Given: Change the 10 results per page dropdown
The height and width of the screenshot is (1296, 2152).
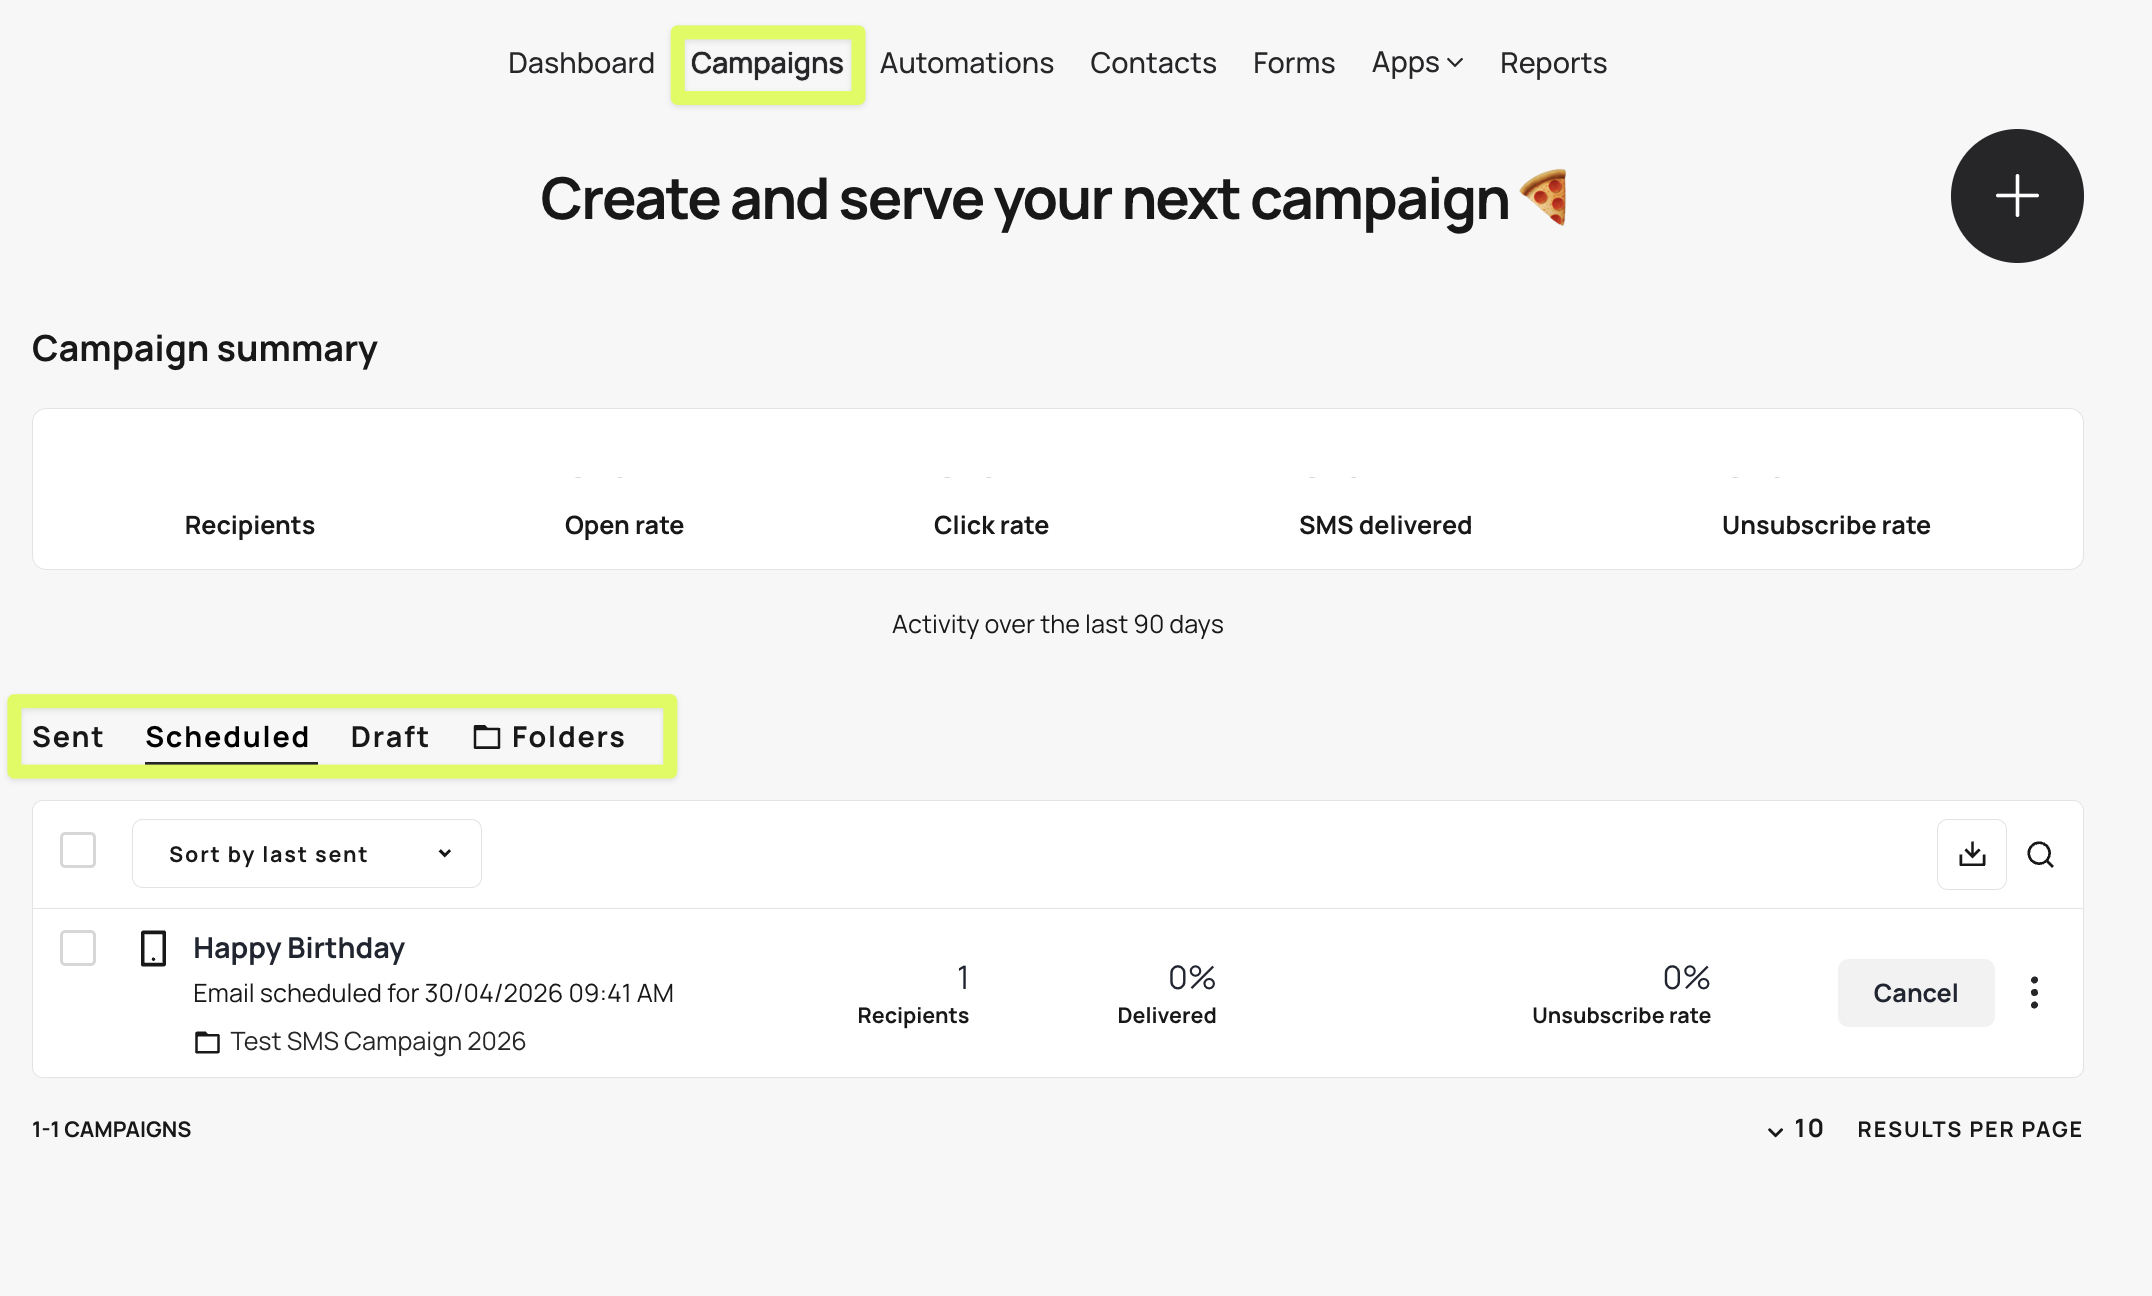Looking at the screenshot, I should coord(1795,1129).
